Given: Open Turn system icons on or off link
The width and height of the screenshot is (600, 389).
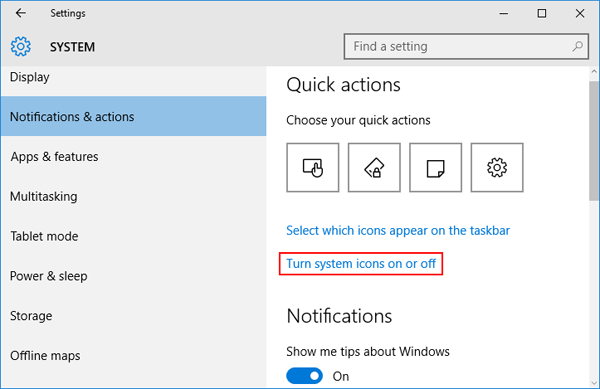Looking at the screenshot, I should pyautogui.click(x=361, y=264).
